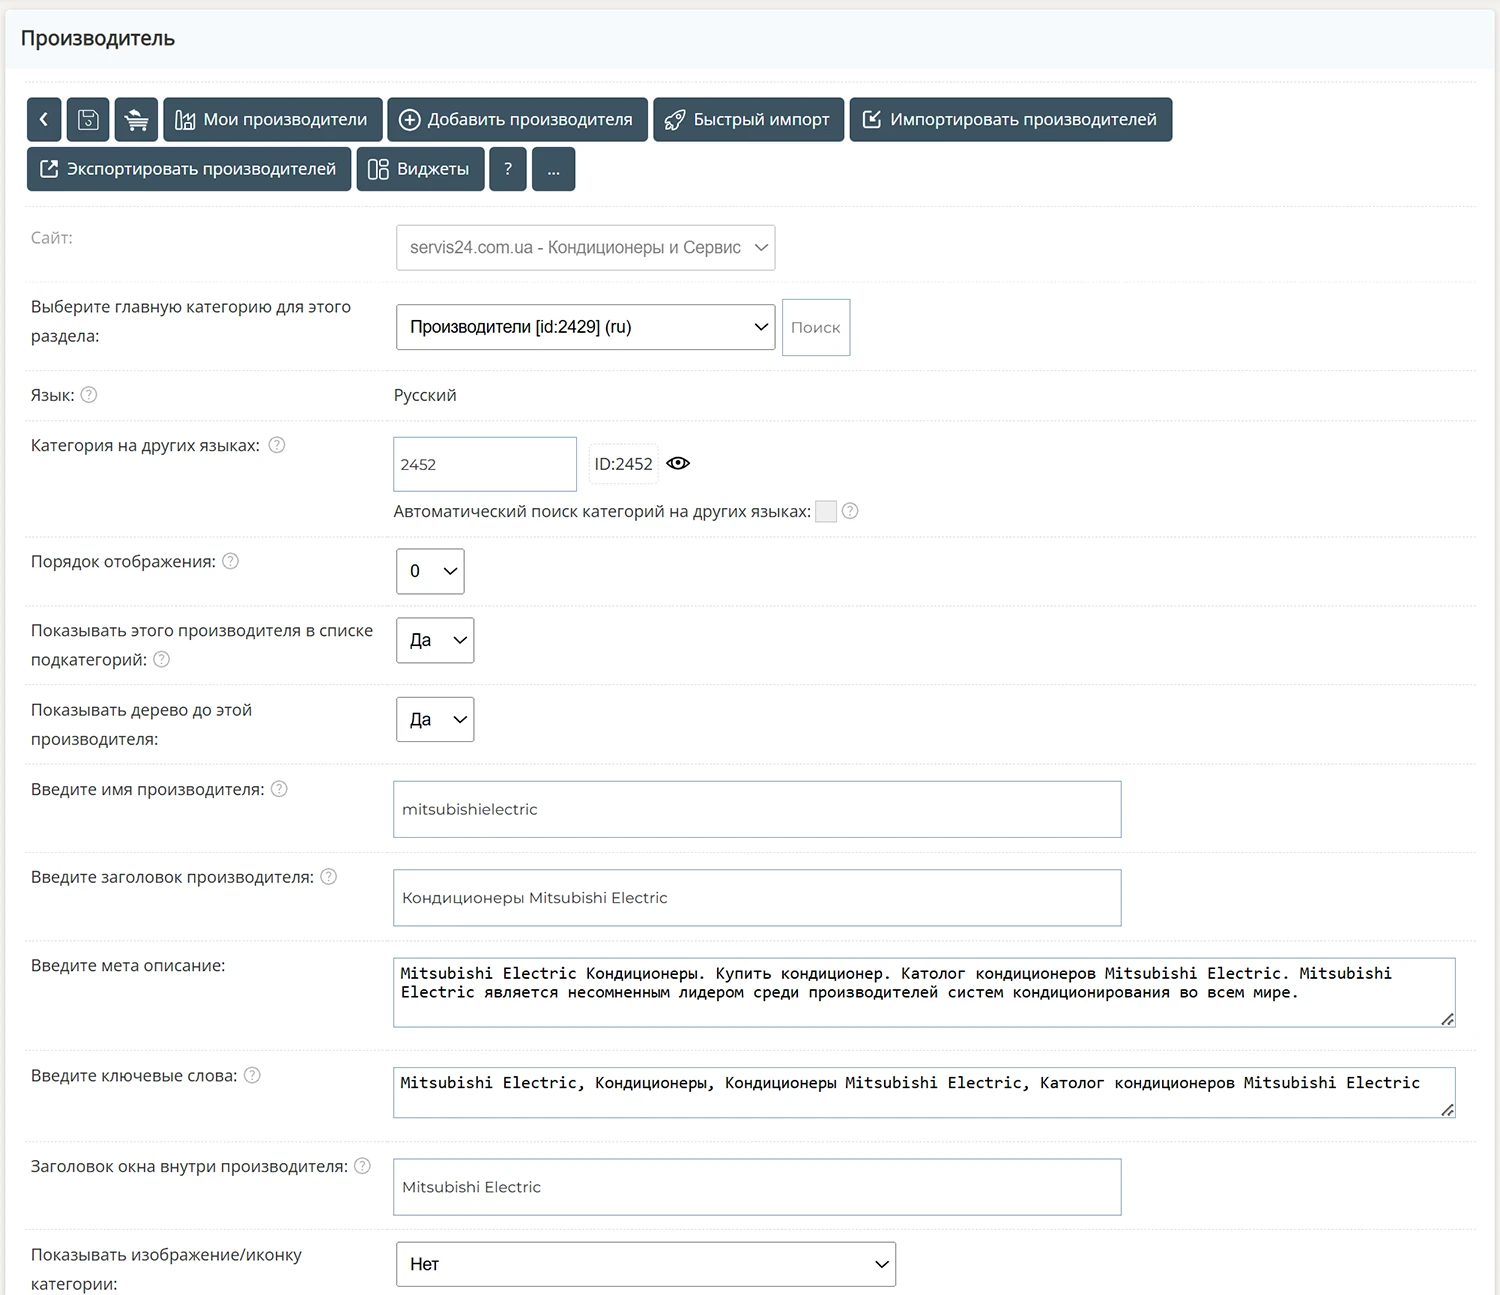Click the Производитель page heading

(98, 39)
